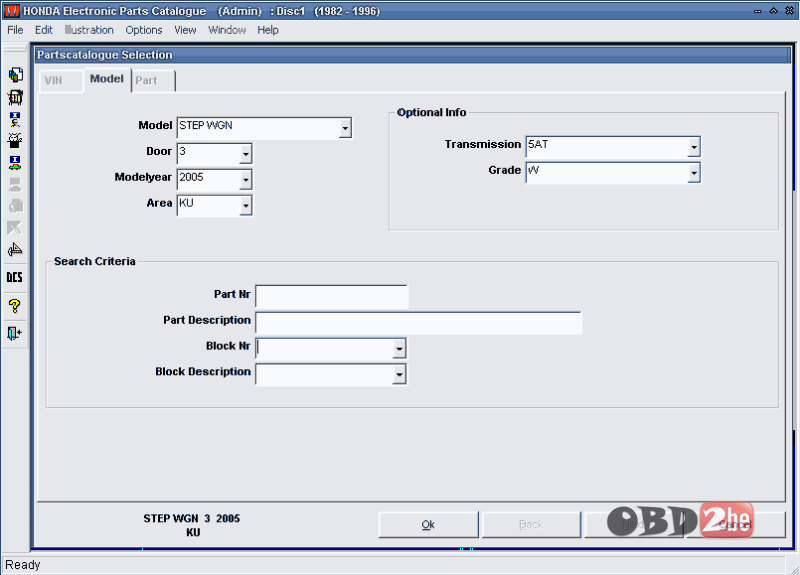Open the DCS tool in sidebar
The width and height of the screenshot is (800, 575).
(x=14, y=277)
